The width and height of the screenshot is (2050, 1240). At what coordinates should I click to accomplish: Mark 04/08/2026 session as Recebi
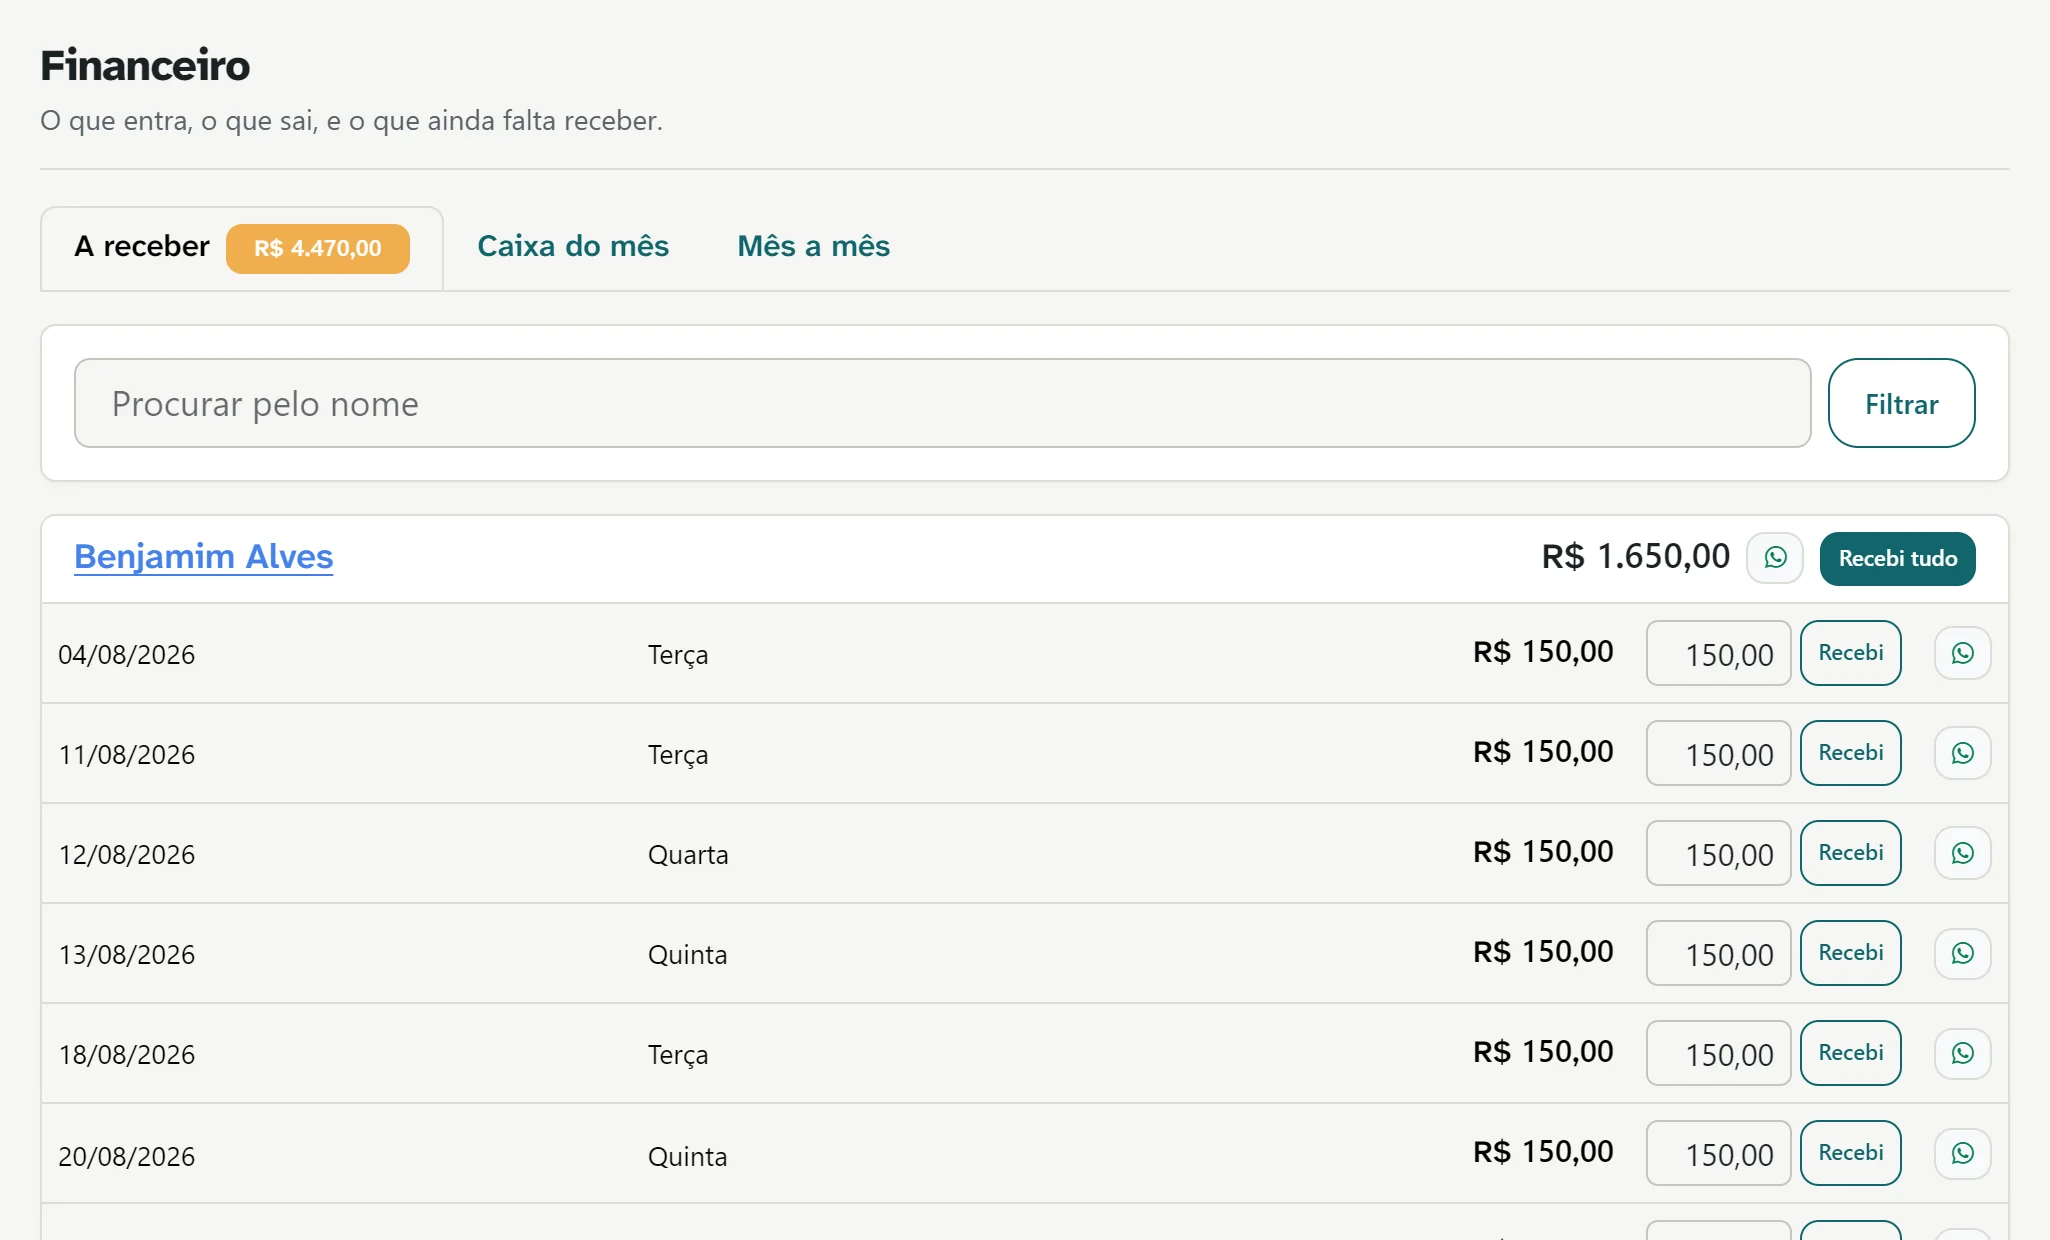pos(1850,653)
